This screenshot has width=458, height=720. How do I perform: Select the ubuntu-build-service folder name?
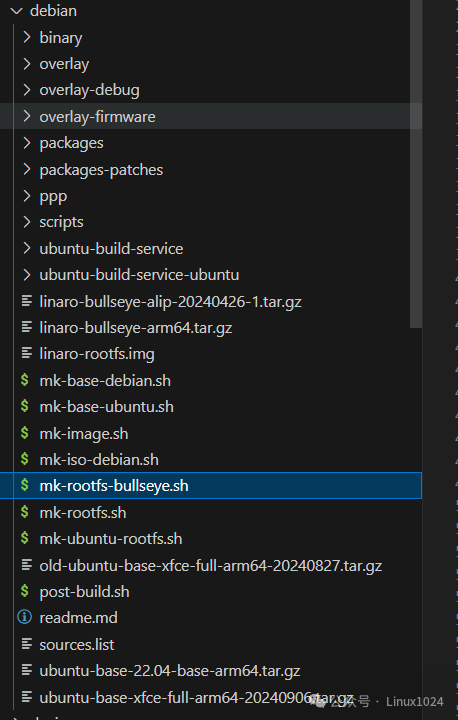coord(111,249)
